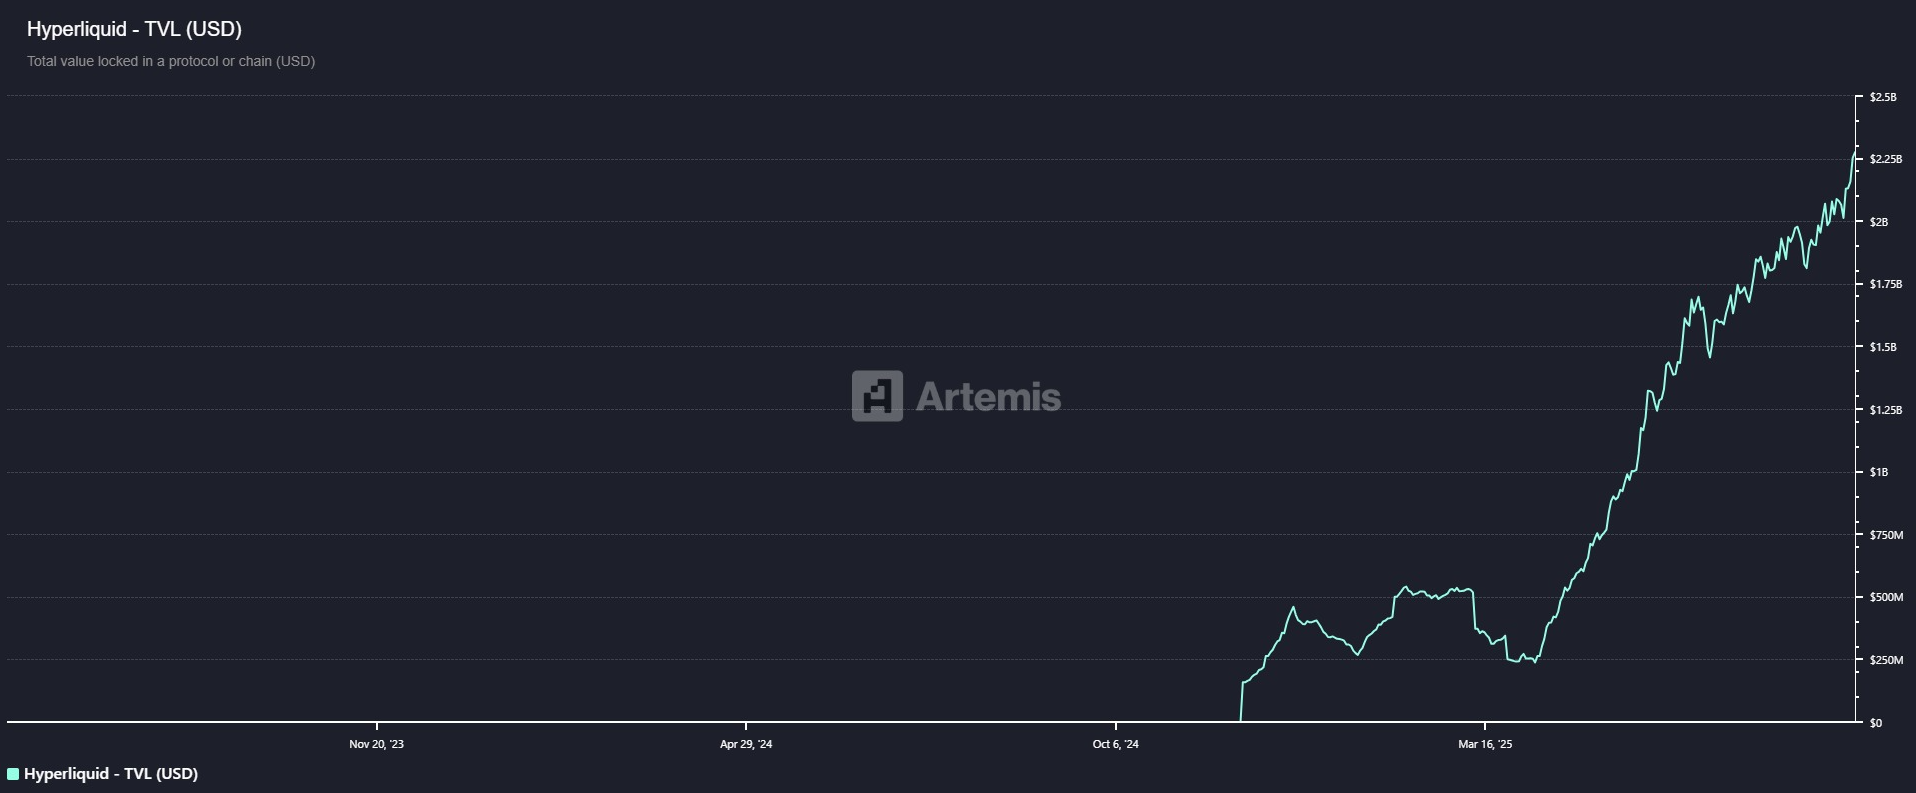Viewport: 1916px width, 793px height.
Task: Click the $1.75B y-axis label
Action: tap(1886, 284)
